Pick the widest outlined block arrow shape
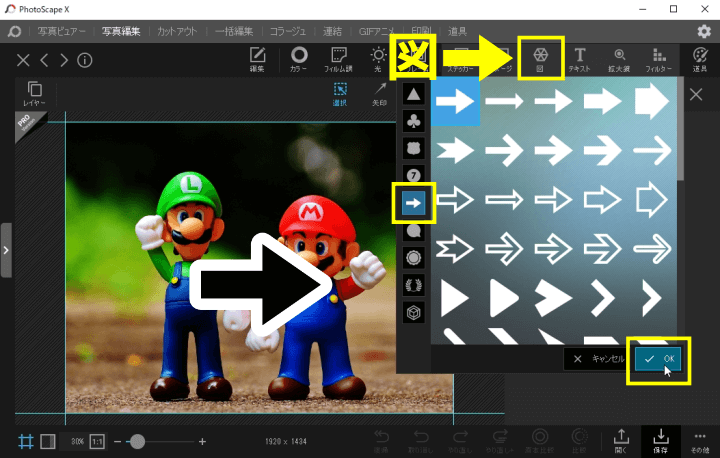Screen dimensions: 720x458 [x=652, y=199]
